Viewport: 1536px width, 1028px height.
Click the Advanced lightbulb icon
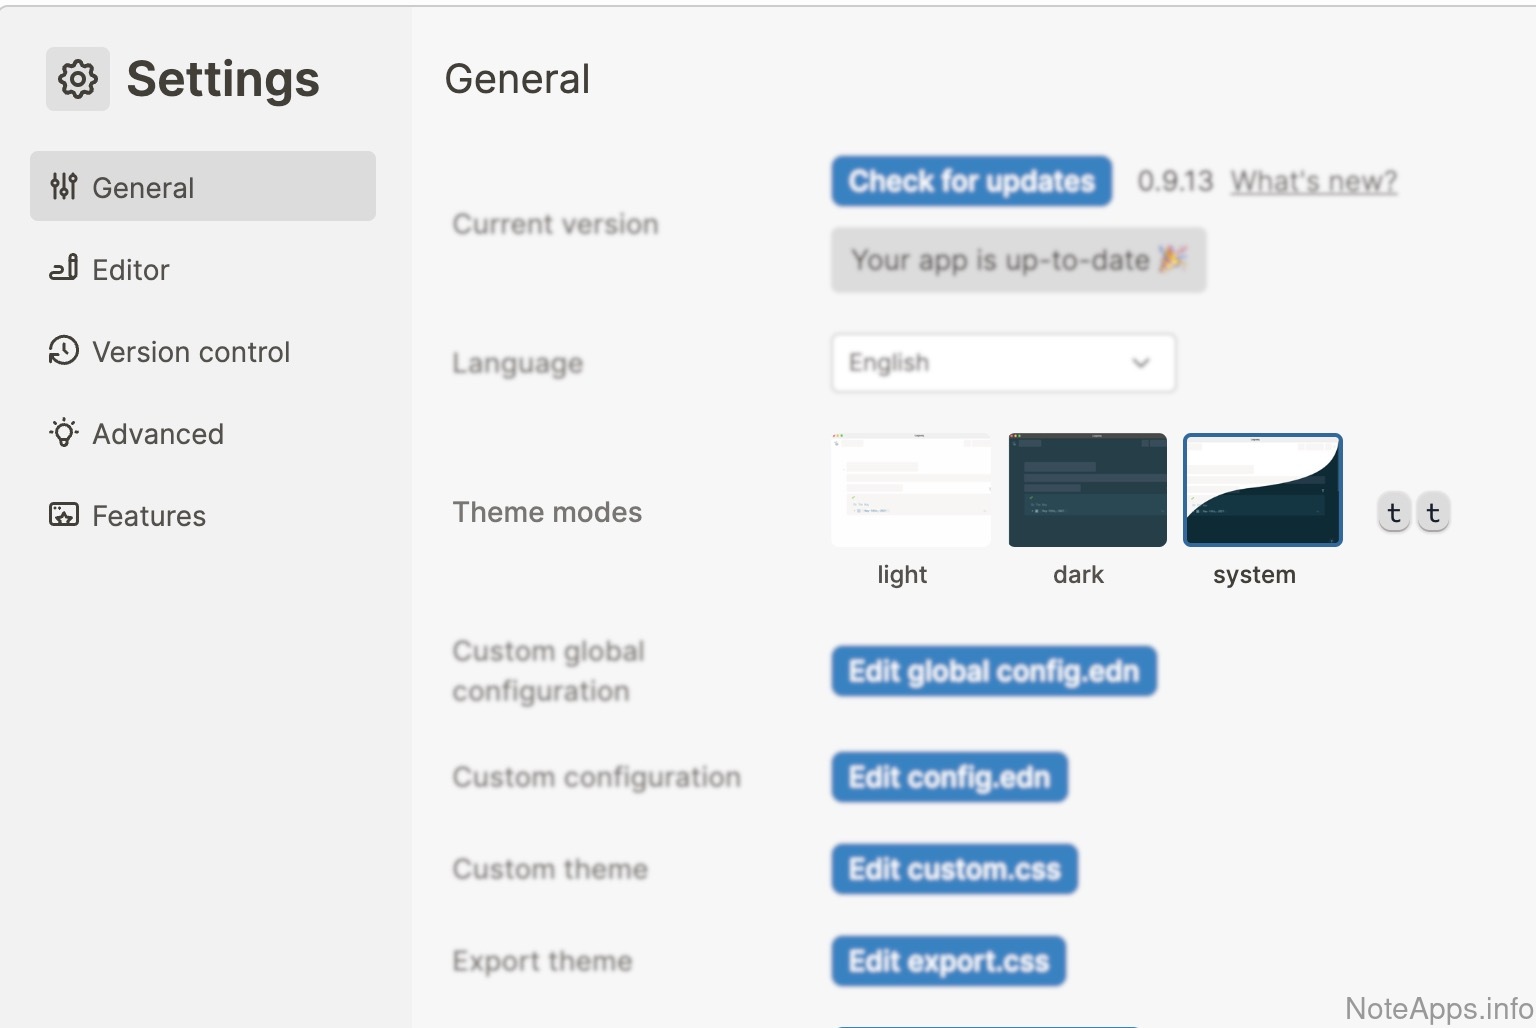(64, 433)
